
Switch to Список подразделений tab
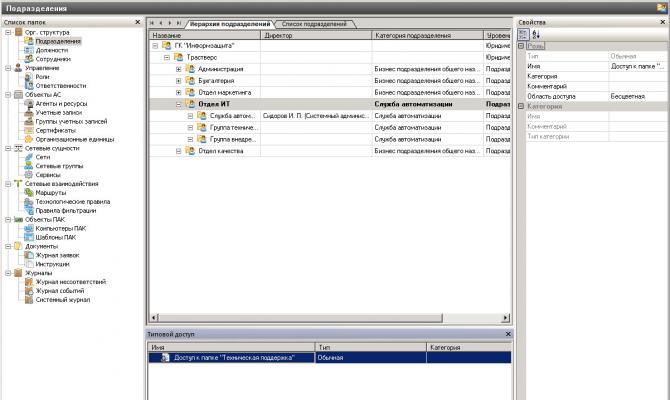point(314,24)
